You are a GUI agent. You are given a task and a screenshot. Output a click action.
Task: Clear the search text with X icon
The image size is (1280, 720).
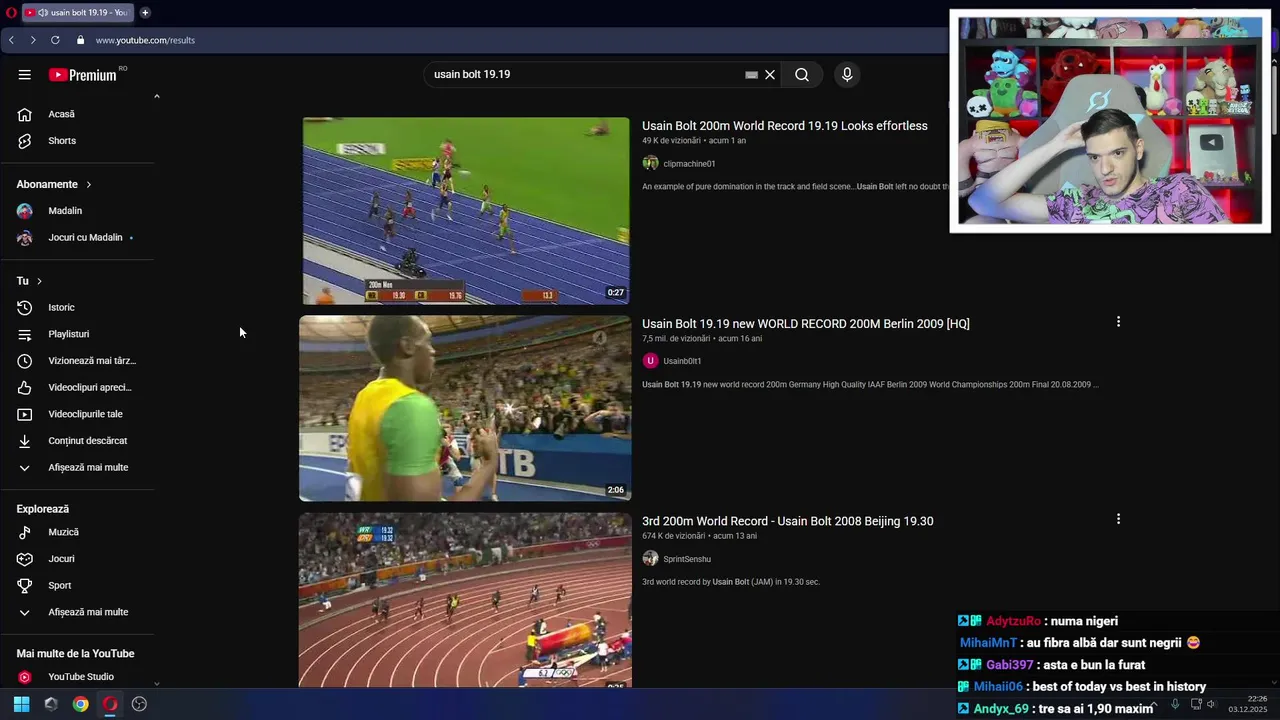(770, 75)
